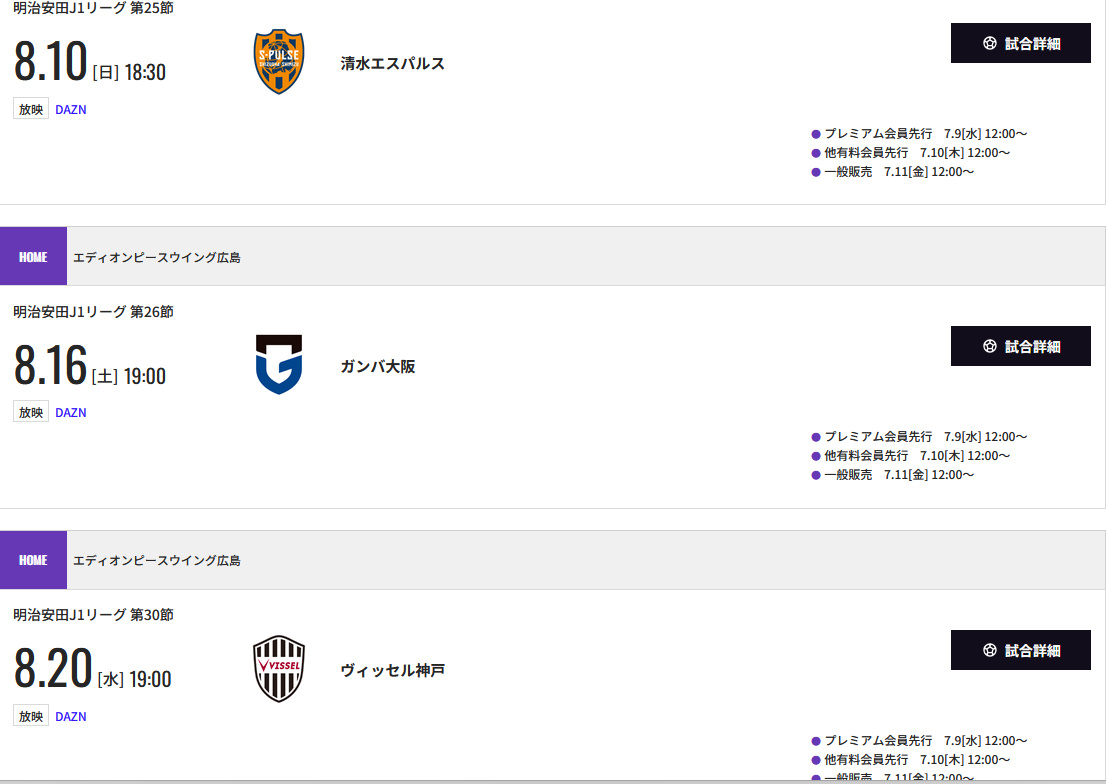
Task: Click the 8.16 match date text
Action: click(51, 366)
